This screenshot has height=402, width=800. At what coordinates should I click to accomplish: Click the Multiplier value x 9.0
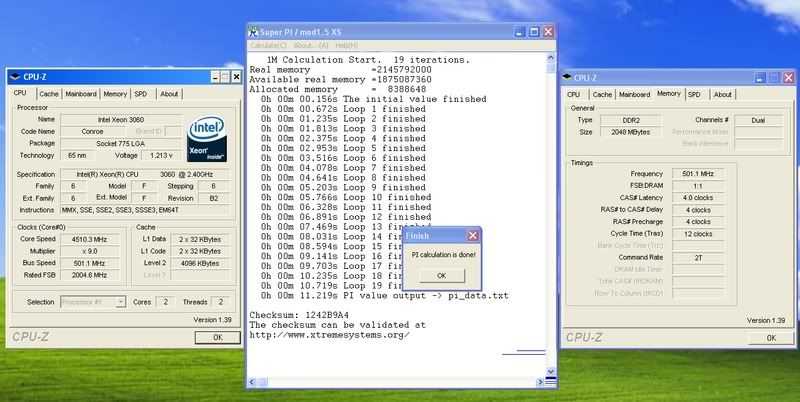pos(90,251)
